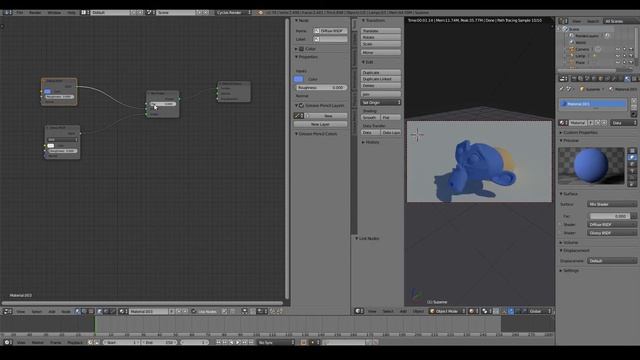The height and width of the screenshot is (360, 640).
Task: Open the Displacement Default dropdown
Action: pyautogui.click(x=612, y=260)
